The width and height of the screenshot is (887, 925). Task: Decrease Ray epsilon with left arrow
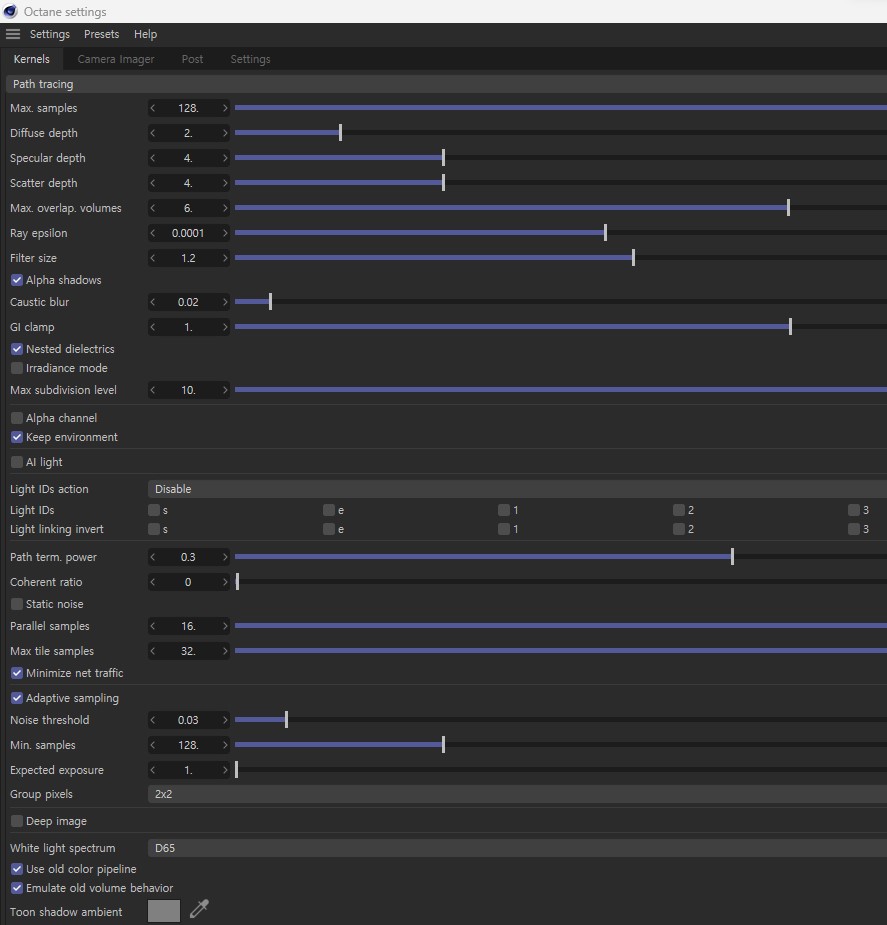[x=153, y=233]
